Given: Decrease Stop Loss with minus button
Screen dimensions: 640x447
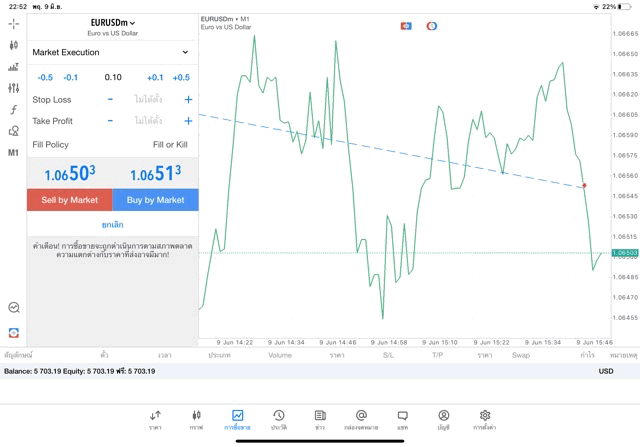Looking at the screenshot, I should 110,99.
